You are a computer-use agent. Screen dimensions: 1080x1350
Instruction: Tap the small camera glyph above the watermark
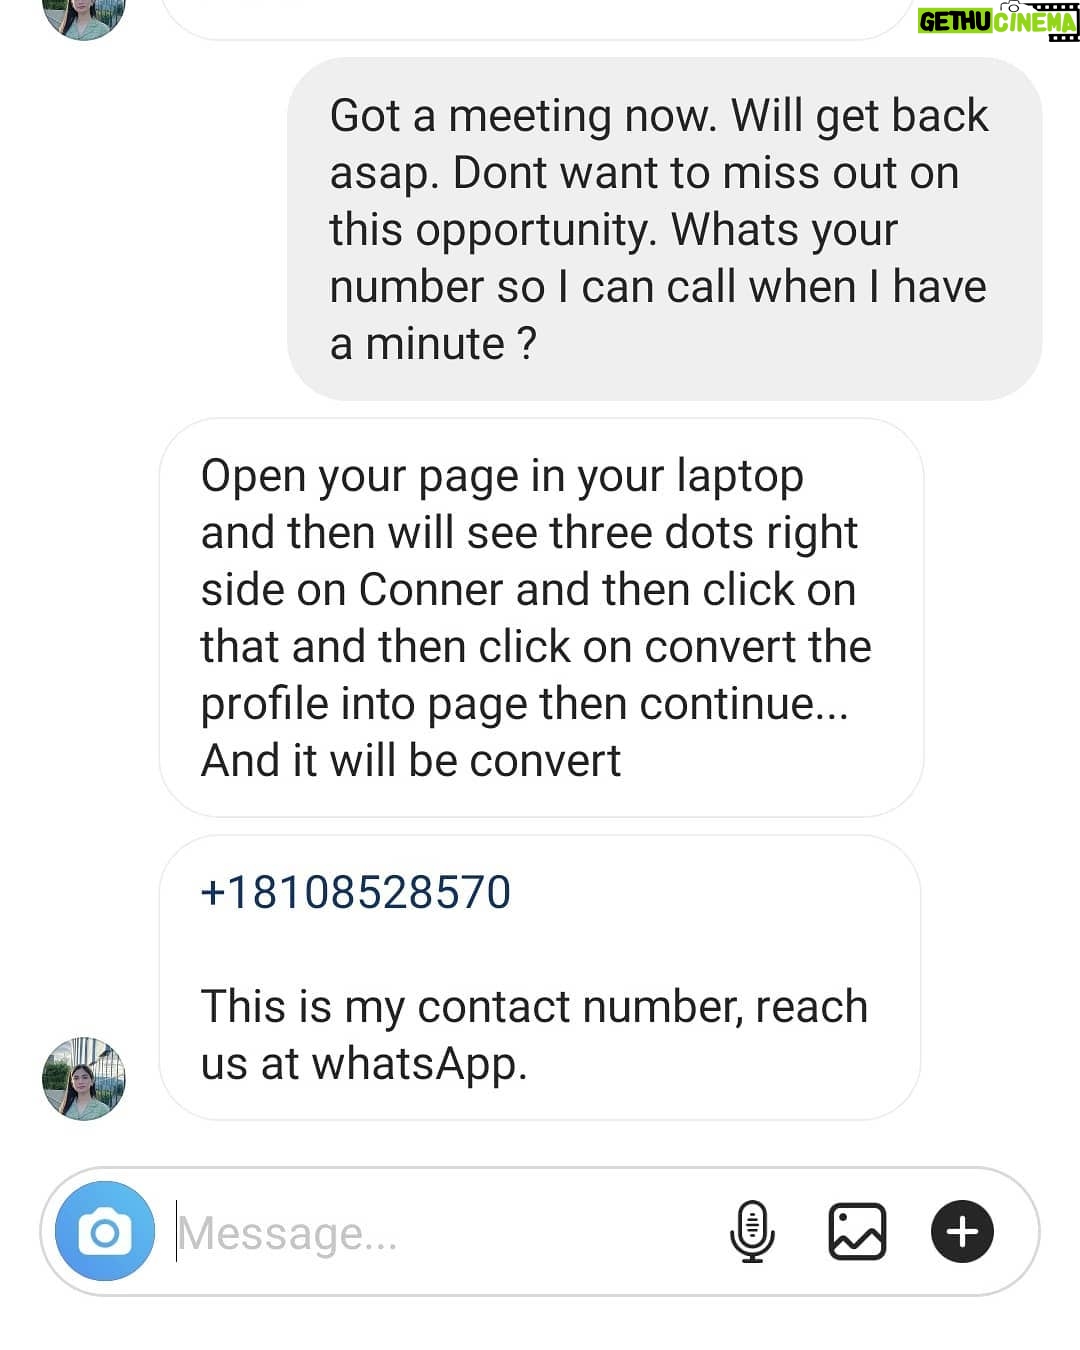(x=1010, y=6)
